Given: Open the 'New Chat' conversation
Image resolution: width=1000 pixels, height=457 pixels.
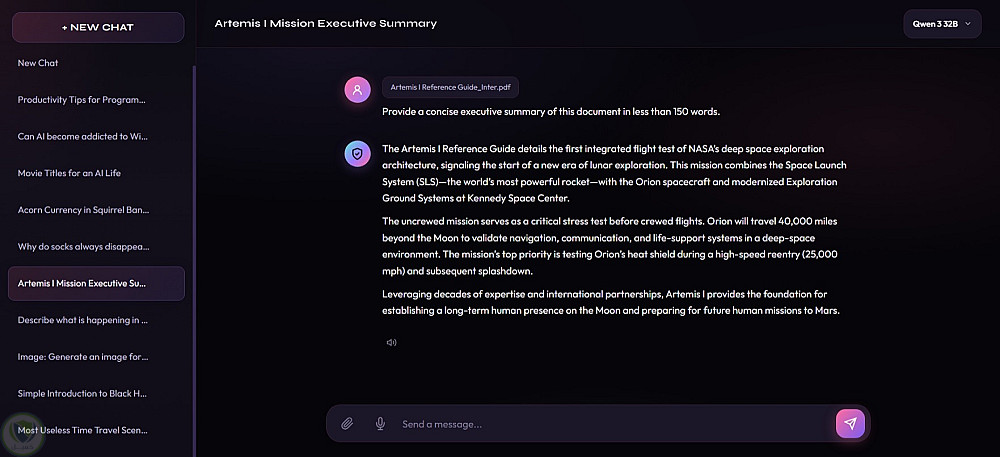Looking at the screenshot, I should [x=38, y=63].
